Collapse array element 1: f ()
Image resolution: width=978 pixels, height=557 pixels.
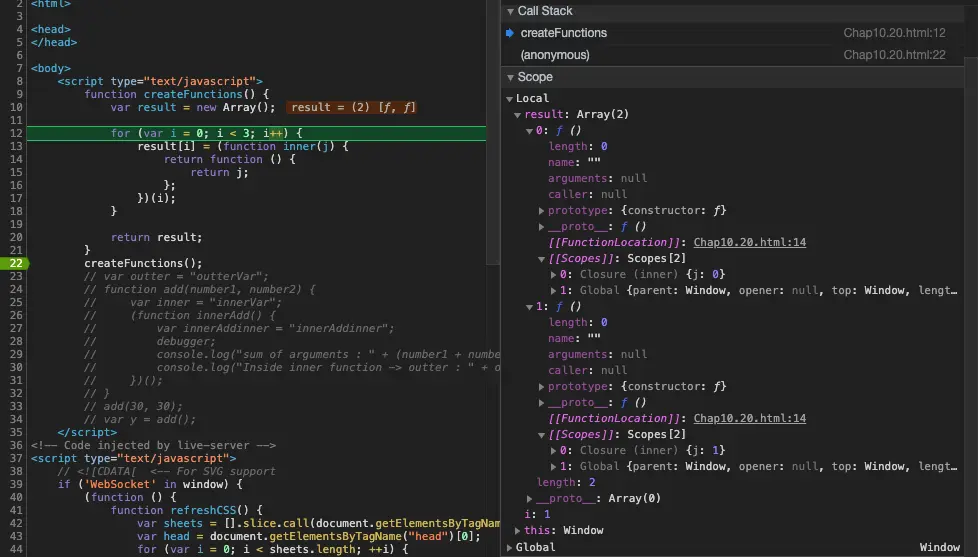coord(529,307)
